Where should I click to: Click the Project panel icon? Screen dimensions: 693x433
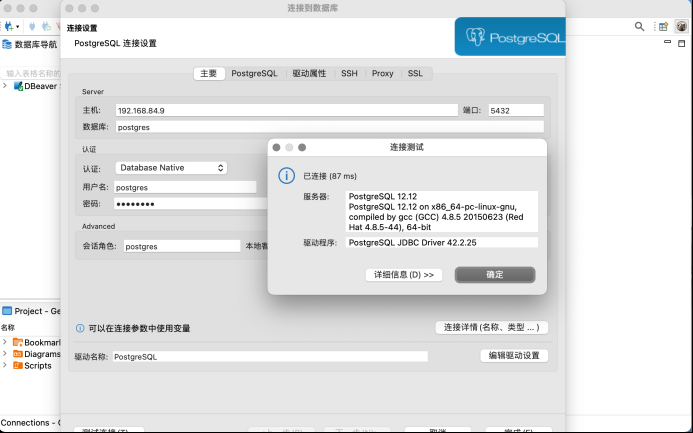click(7, 311)
